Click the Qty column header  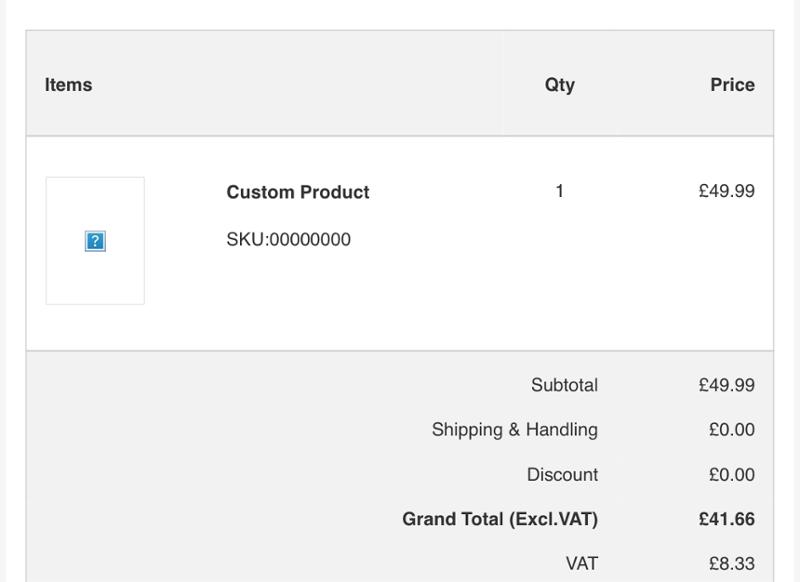click(x=559, y=85)
